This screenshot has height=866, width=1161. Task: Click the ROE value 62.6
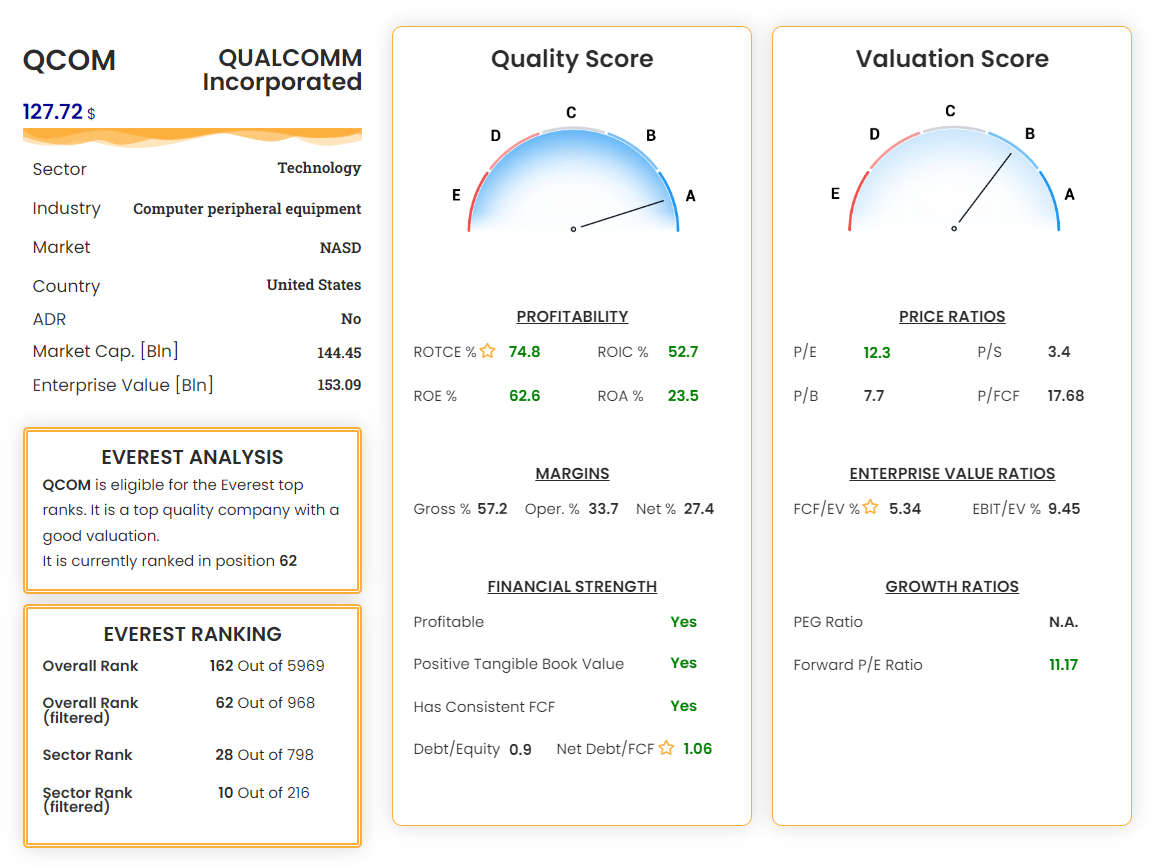point(524,396)
